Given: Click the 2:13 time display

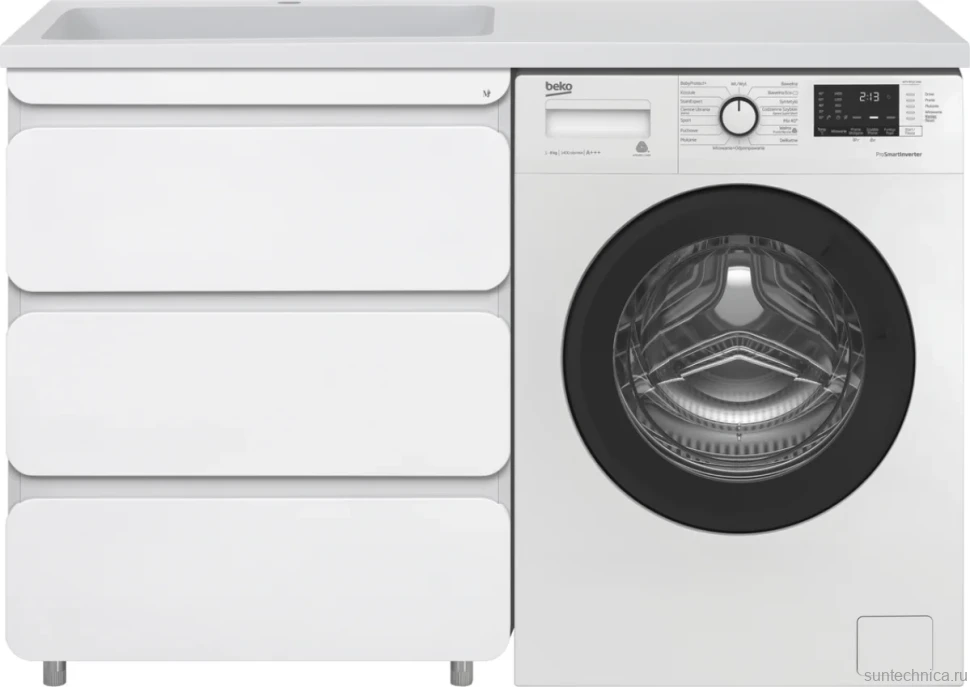Looking at the screenshot, I should [869, 97].
